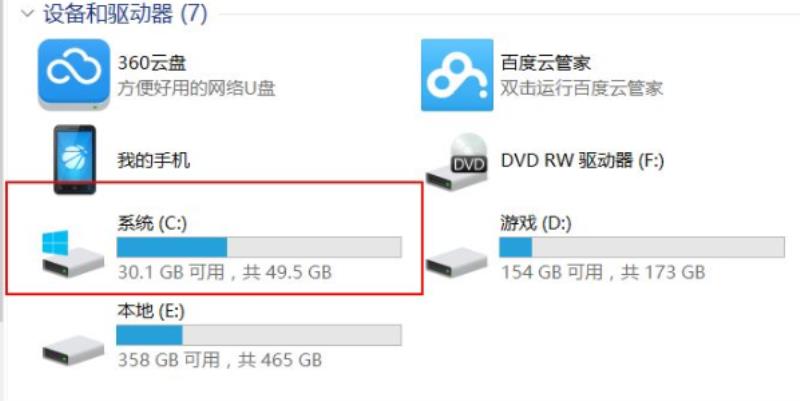Collapse the 设备和驱动器 group chevron
The width and height of the screenshot is (800, 401).
click(28, 13)
